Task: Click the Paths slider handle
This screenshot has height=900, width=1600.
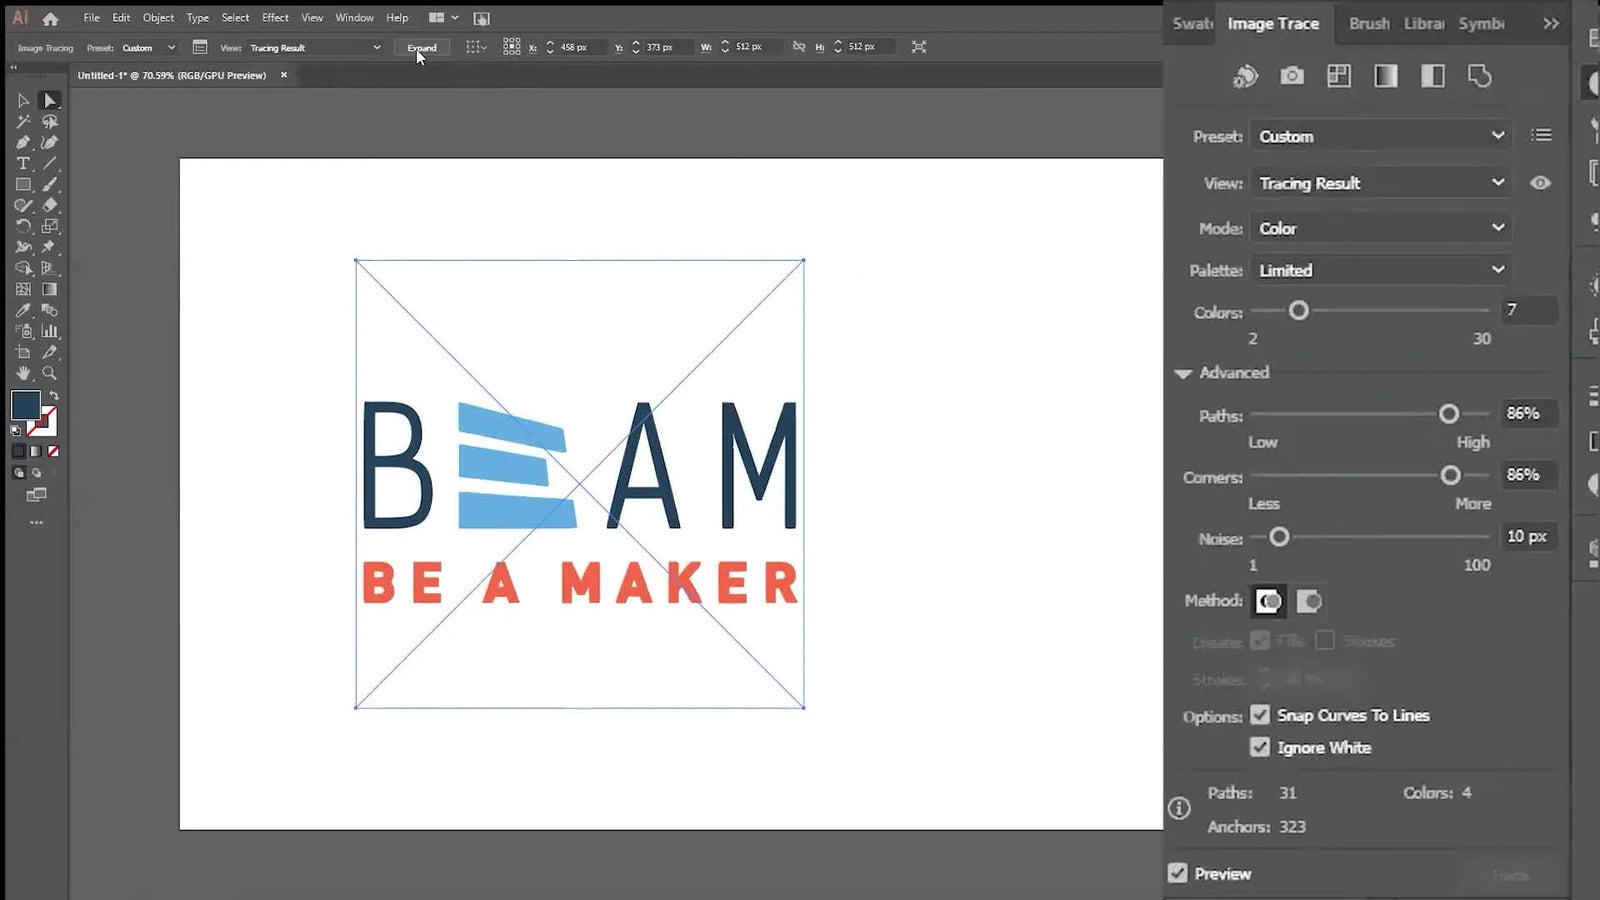Action: [1449, 414]
